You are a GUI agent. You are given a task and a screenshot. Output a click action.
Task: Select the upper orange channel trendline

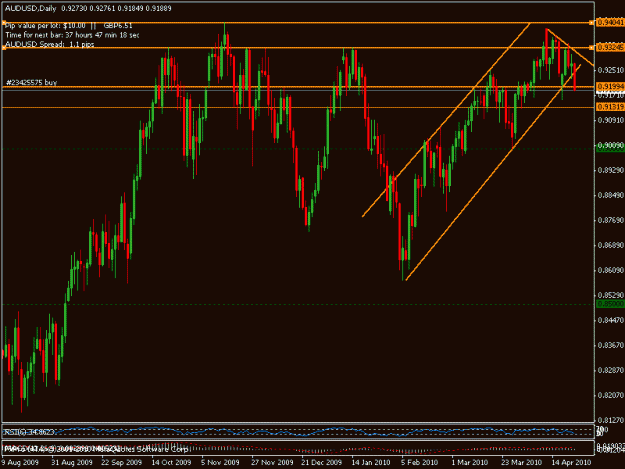point(446,120)
